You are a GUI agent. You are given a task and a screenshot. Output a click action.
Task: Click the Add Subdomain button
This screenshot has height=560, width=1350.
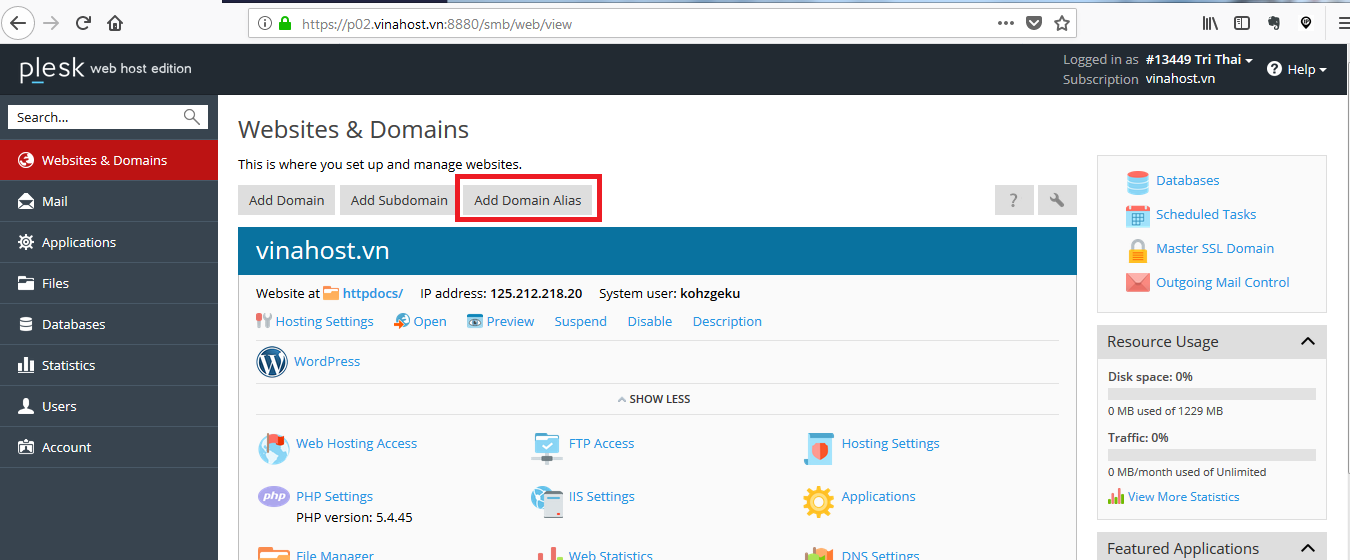click(399, 200)
